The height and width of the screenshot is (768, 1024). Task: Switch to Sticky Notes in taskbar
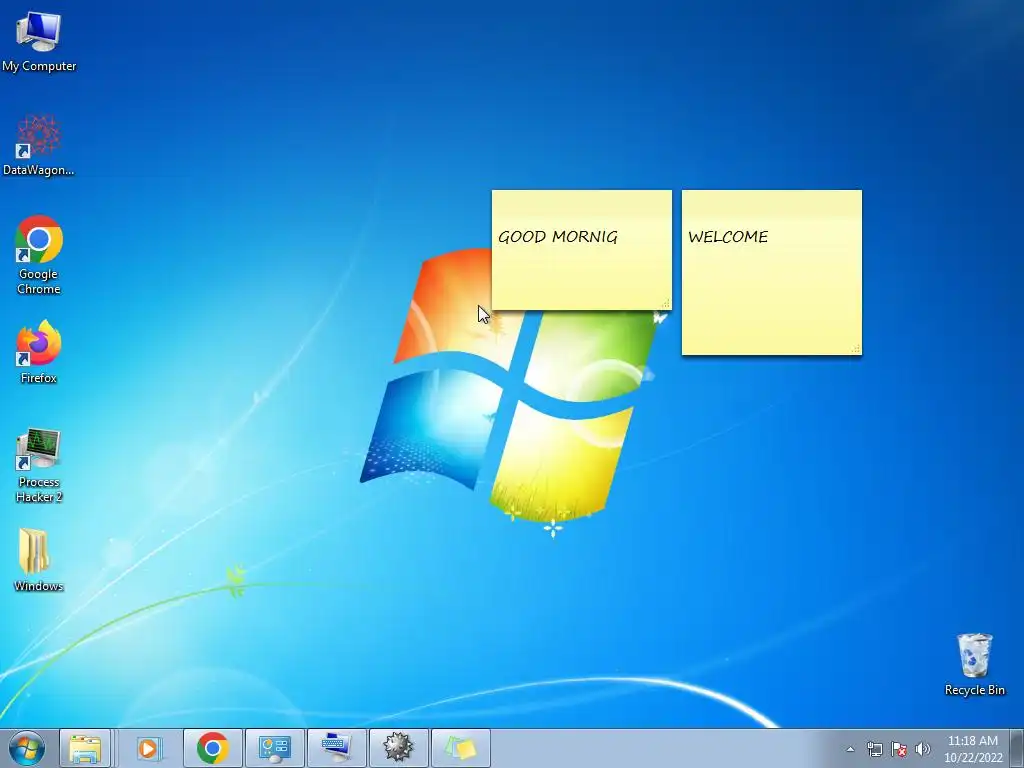click(460, 748)
